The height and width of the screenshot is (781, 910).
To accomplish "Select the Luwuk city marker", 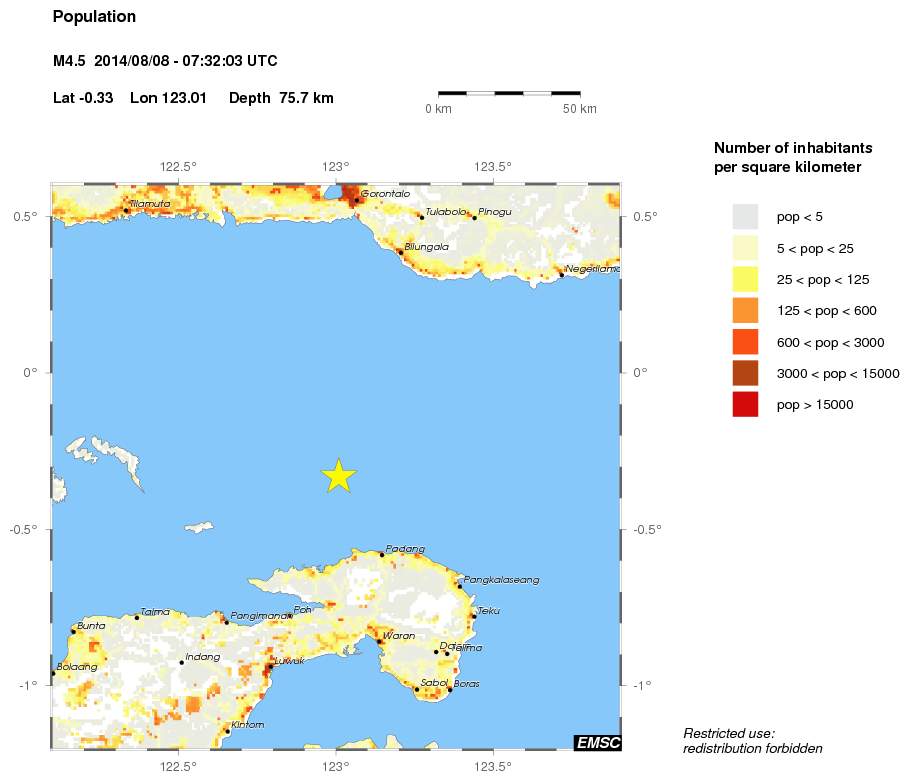I will [x=269, y=667].
